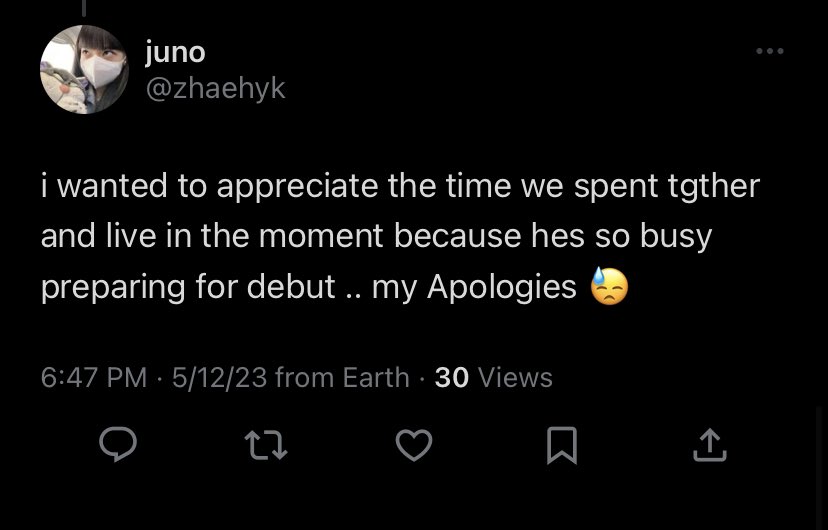Click the second line starting "and live"
This screenshot has height=530, width=828.
[x=377, y=236]
